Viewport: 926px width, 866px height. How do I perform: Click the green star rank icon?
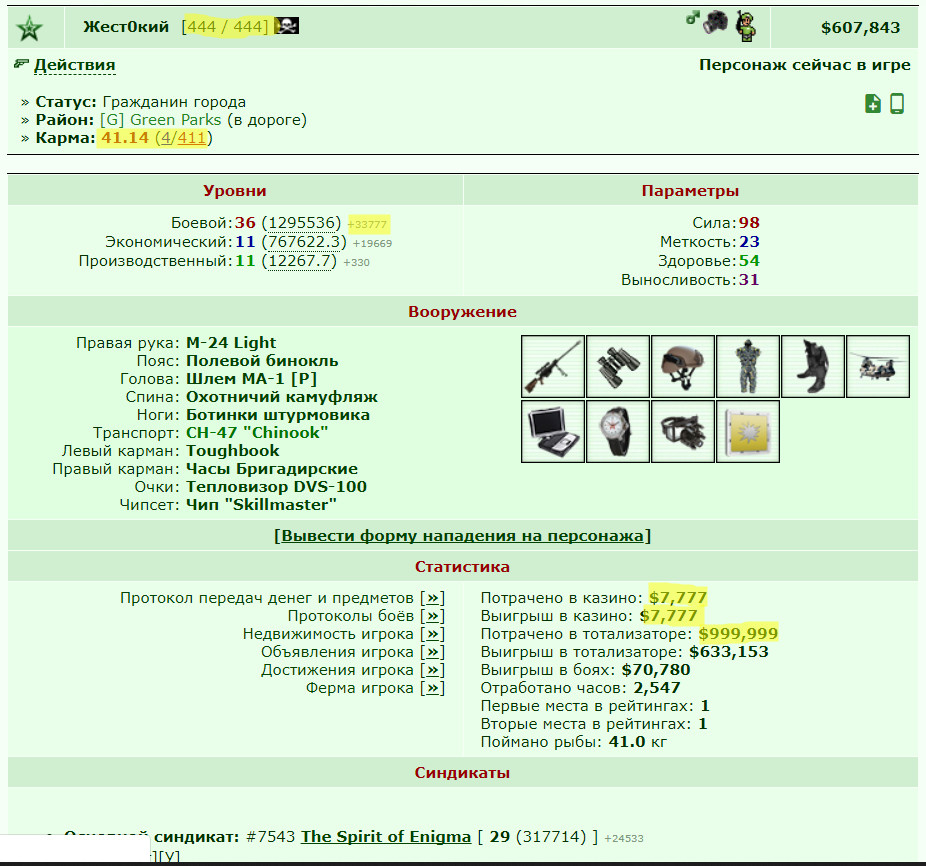click(x=30, y=28)
